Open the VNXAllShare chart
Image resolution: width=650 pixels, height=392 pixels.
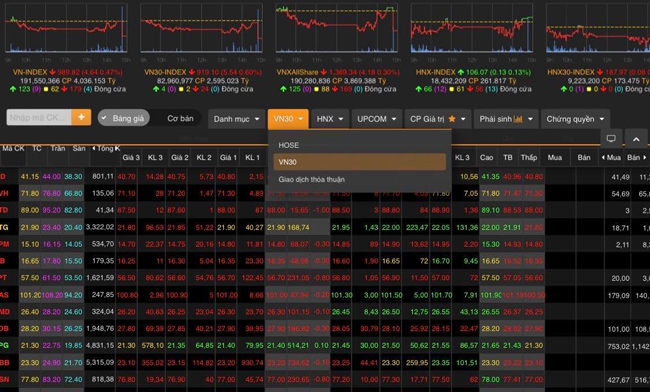coord(337,28)
